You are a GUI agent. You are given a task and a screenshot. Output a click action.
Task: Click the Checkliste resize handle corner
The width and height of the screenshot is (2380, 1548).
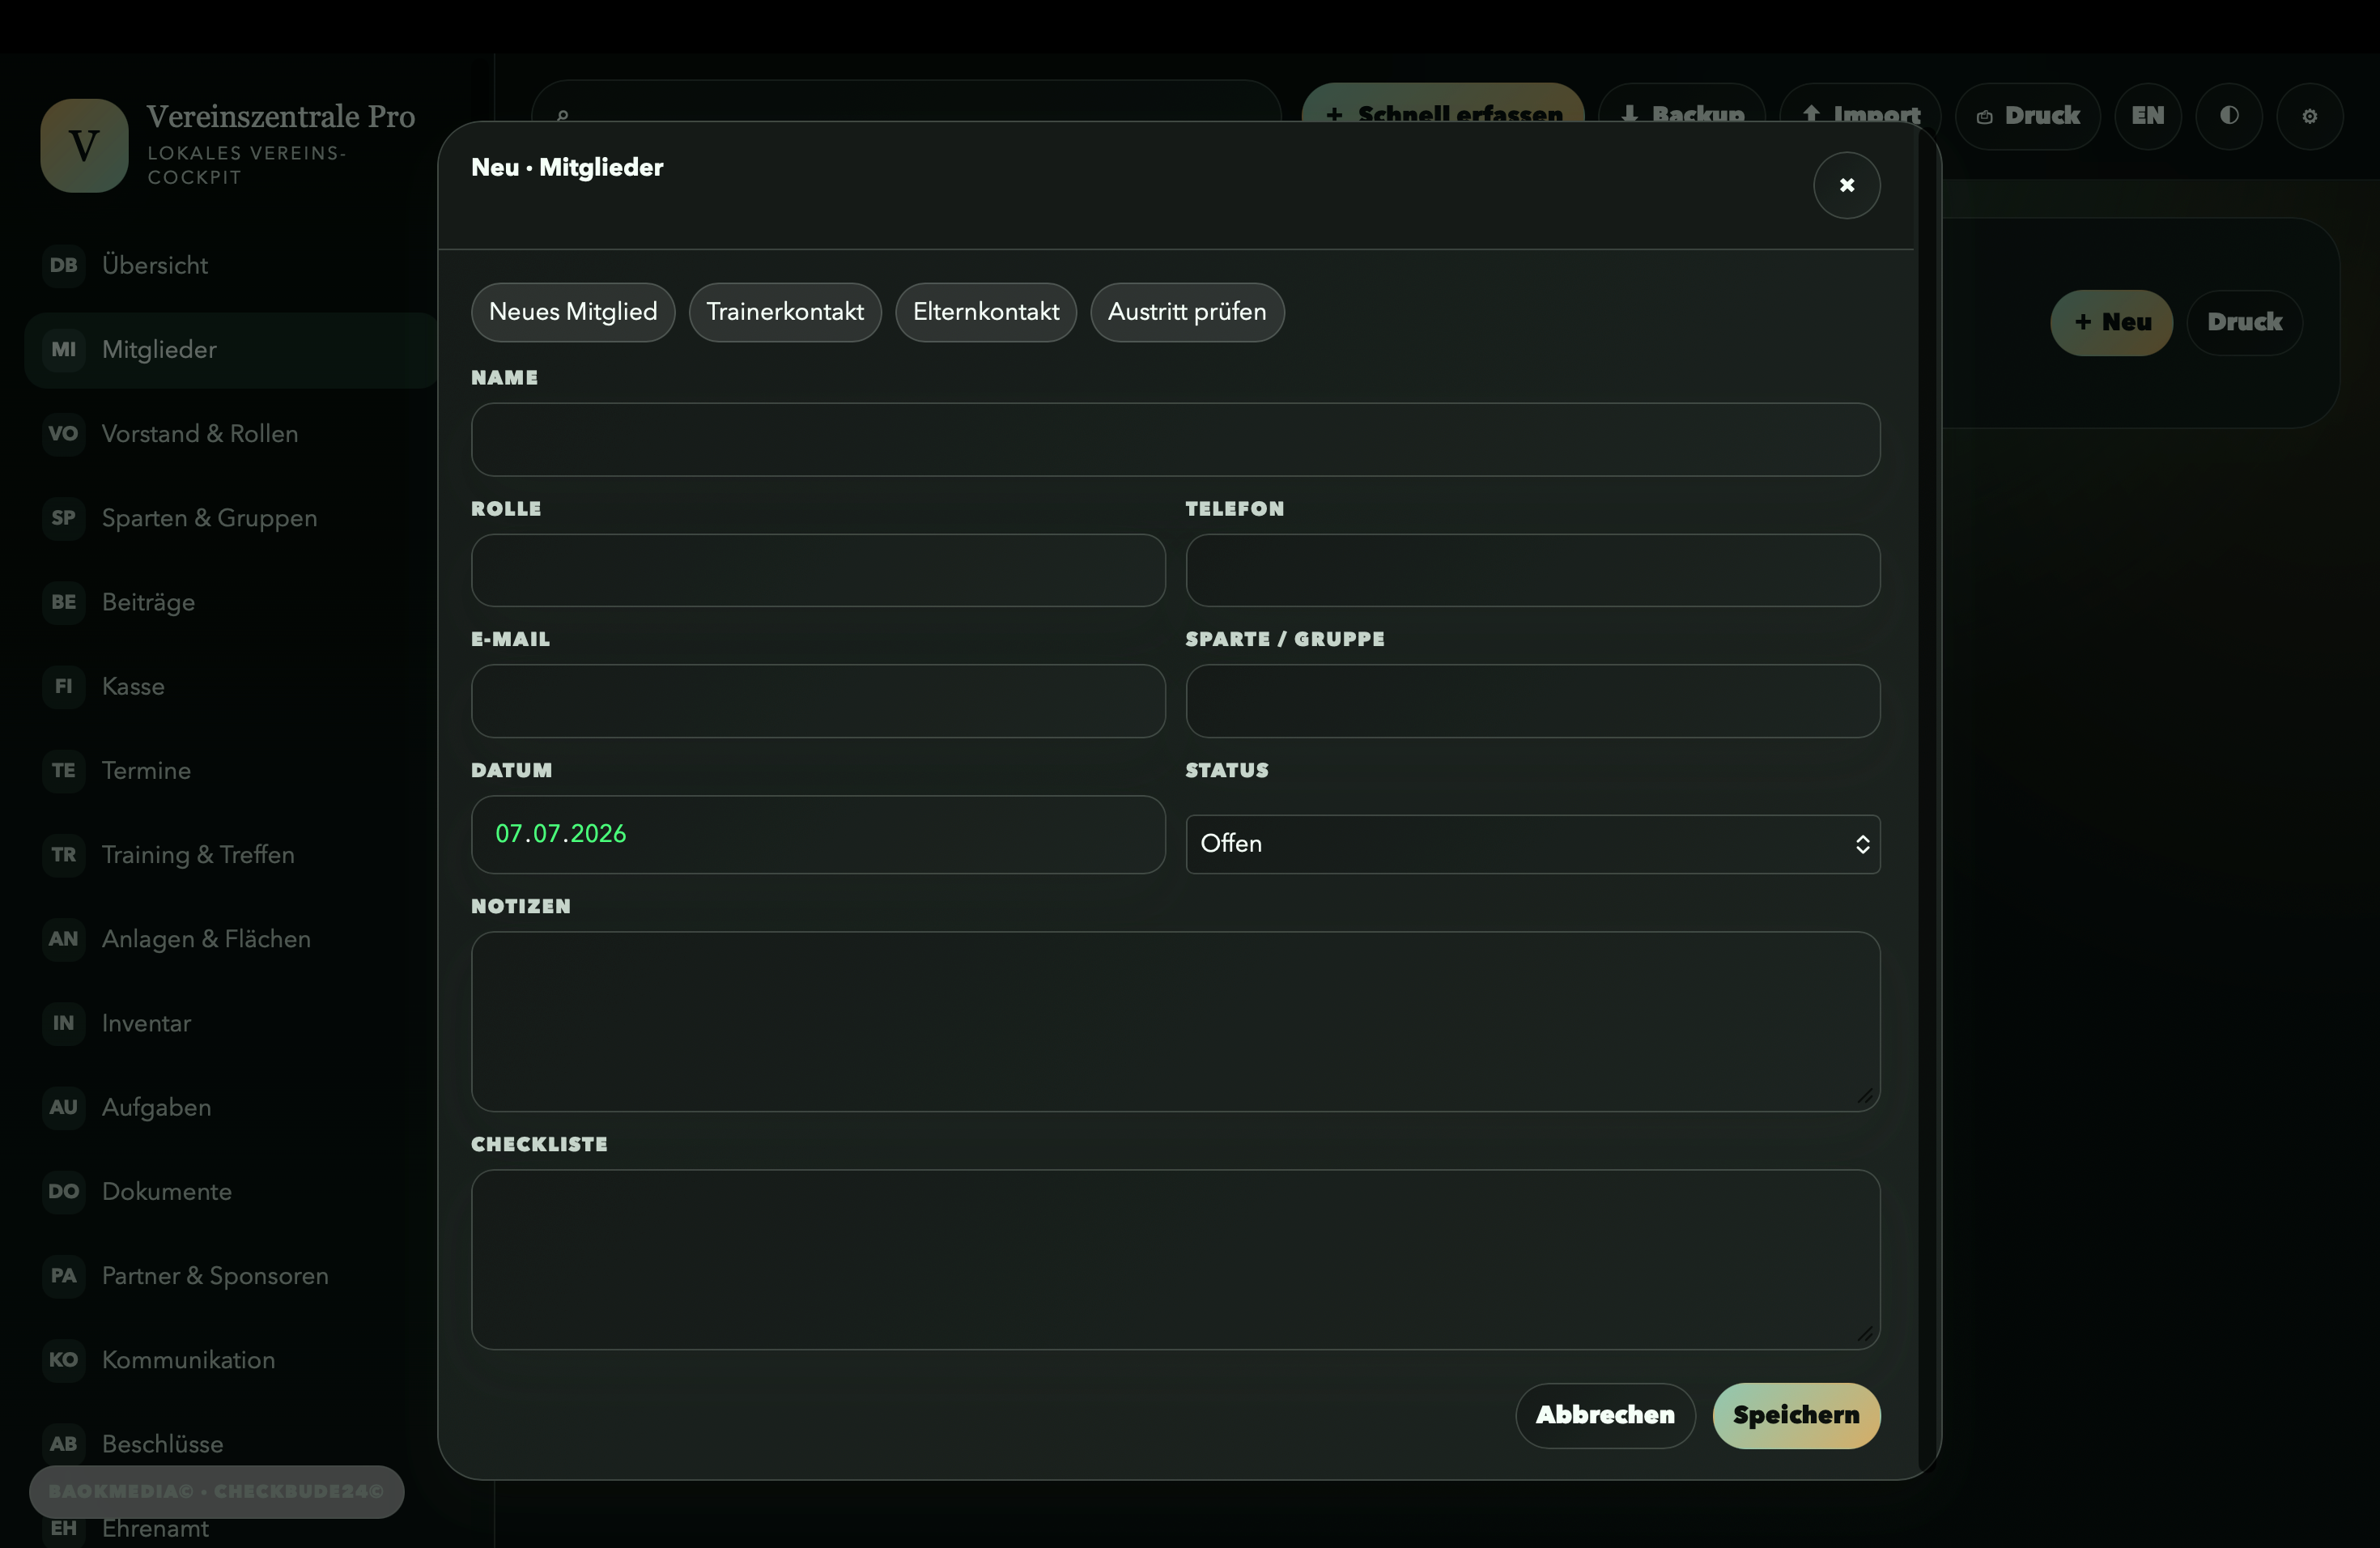(1865, 1334)
